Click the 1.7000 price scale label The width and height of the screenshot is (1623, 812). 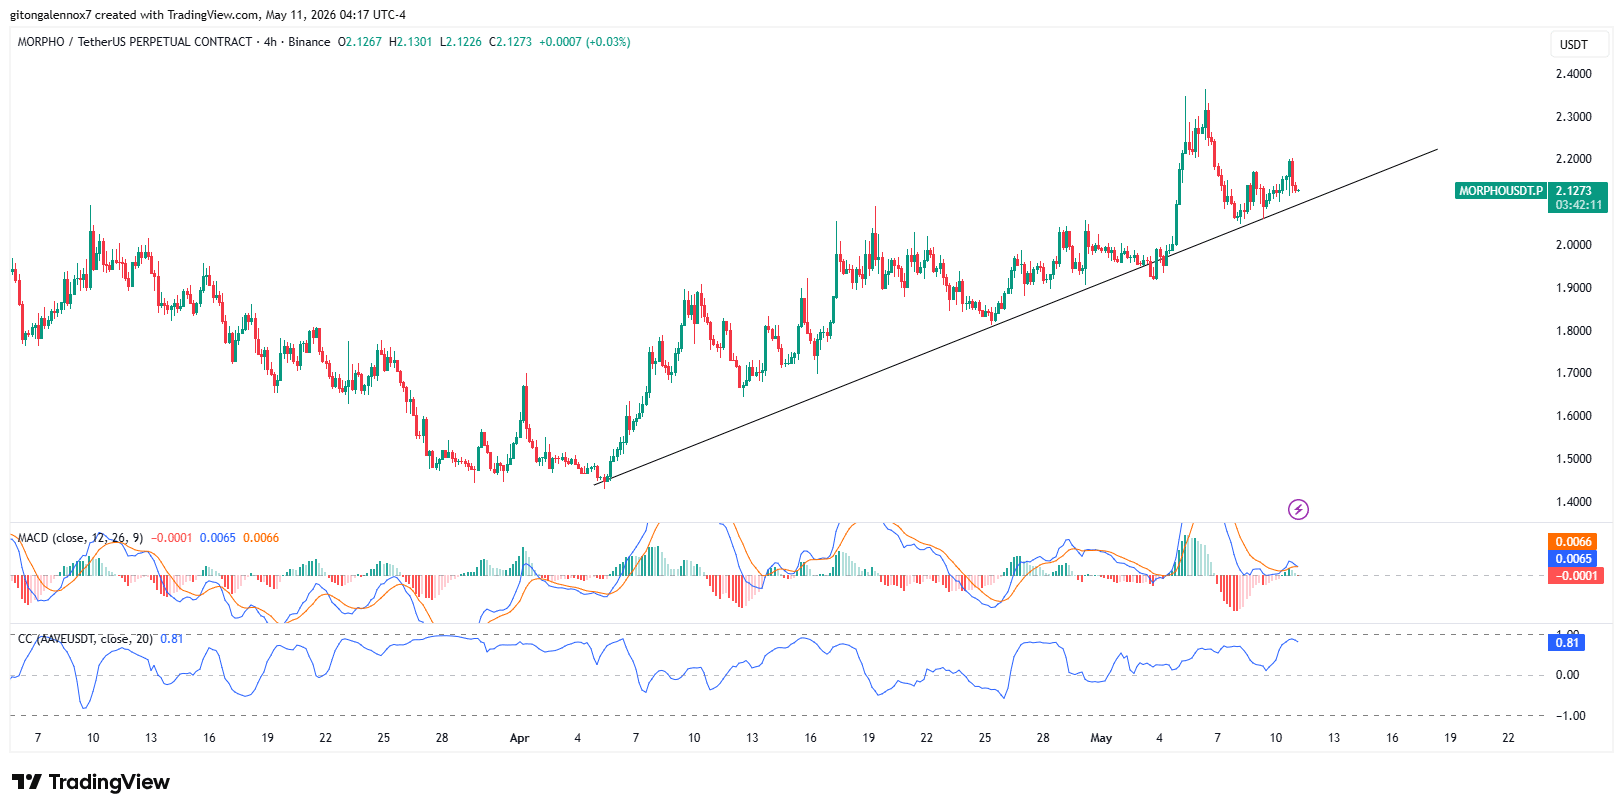click(1574, 373)
